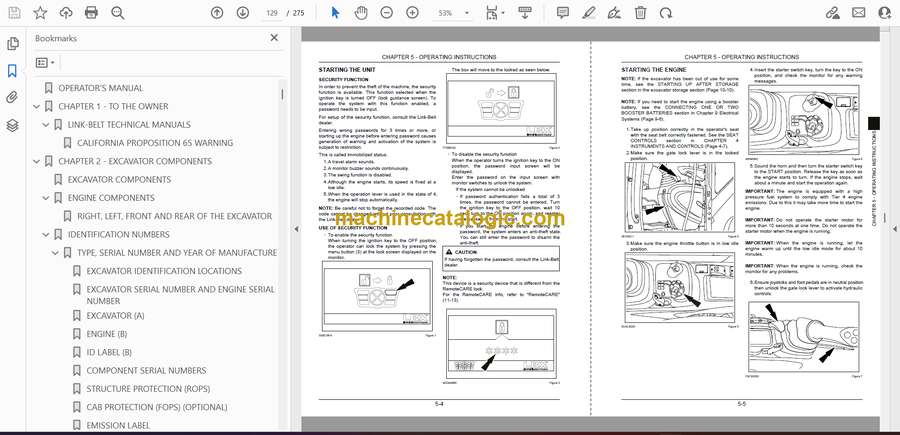The width and height of the screenshot is (900, 435).
Task: Collapse CHAPTER 2 - EXCAVATOR COMPONENTS
Action: pos(37,161)
